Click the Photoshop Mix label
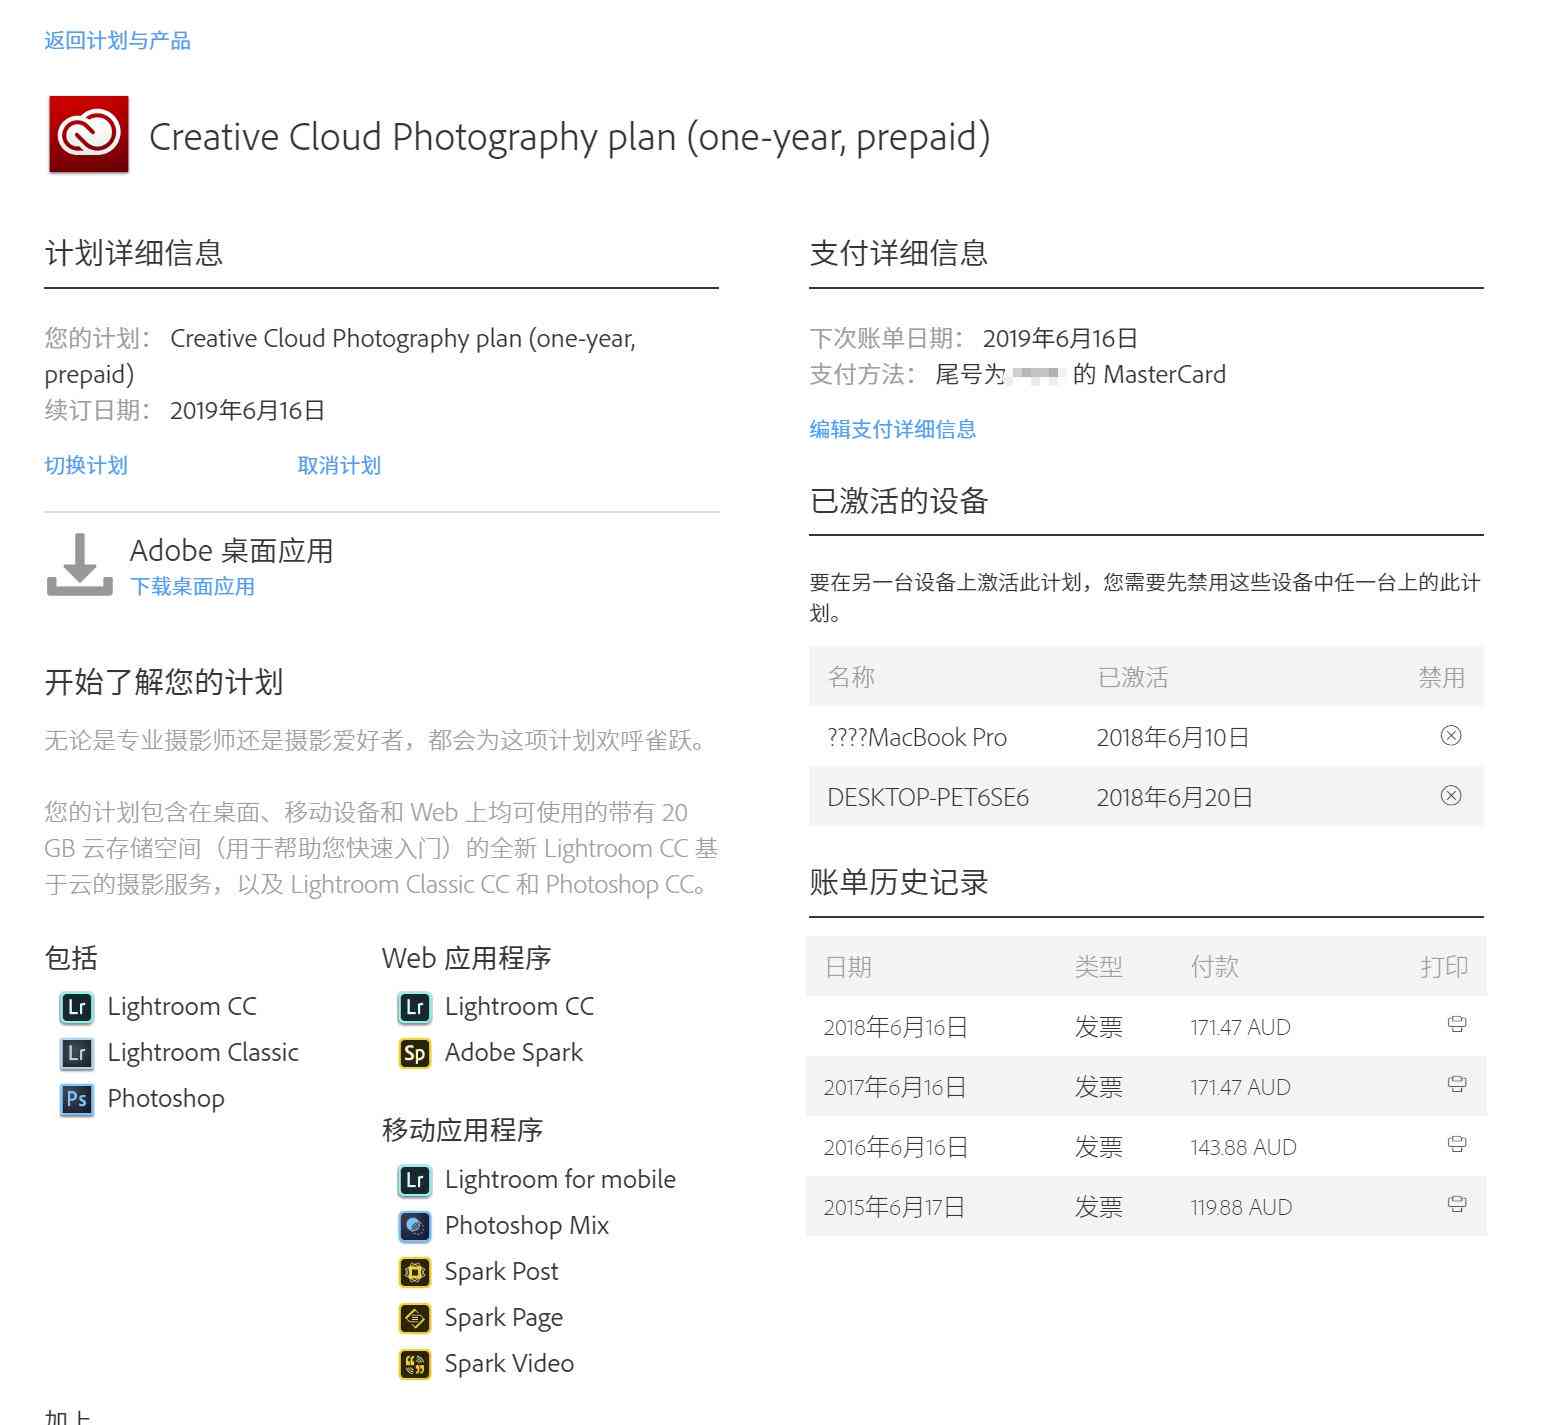 point(527,1225)
